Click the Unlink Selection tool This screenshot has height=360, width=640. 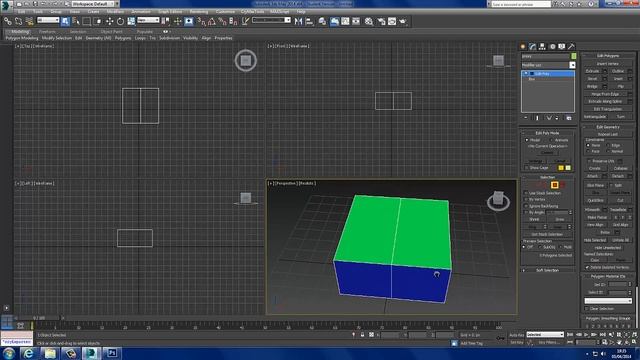[18, 21]
